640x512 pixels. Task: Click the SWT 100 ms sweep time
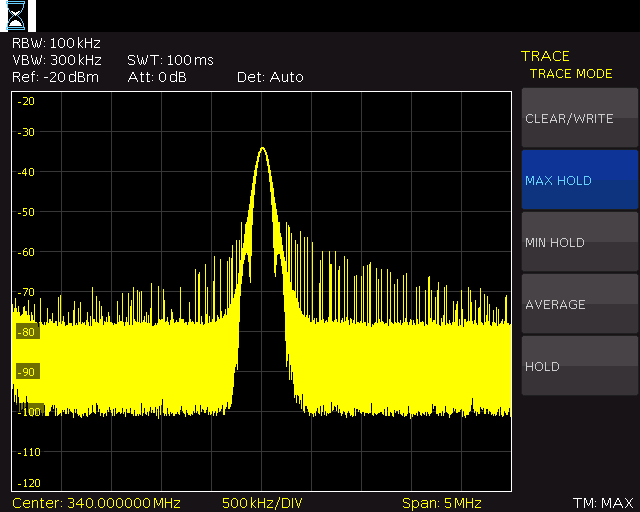click(x=170, y=60)
